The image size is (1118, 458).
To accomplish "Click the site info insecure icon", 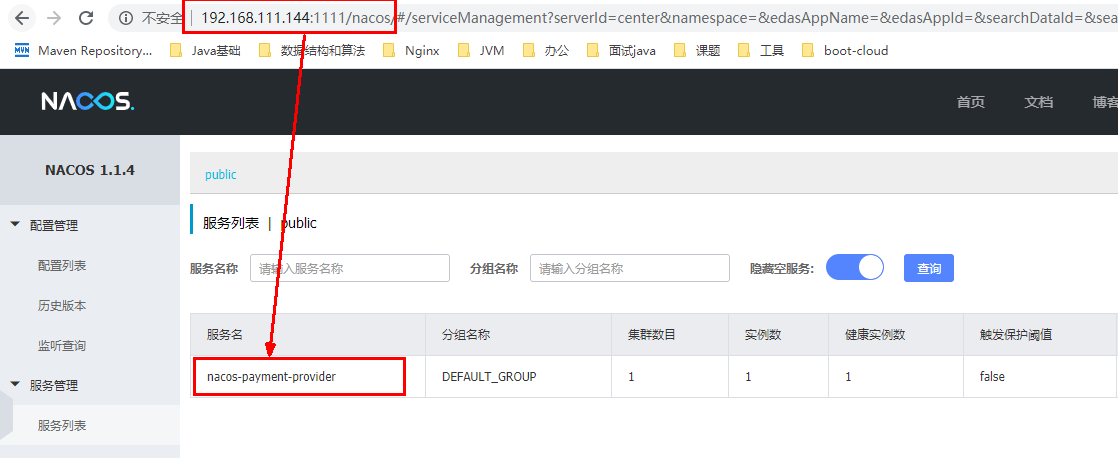I will 126,18.
